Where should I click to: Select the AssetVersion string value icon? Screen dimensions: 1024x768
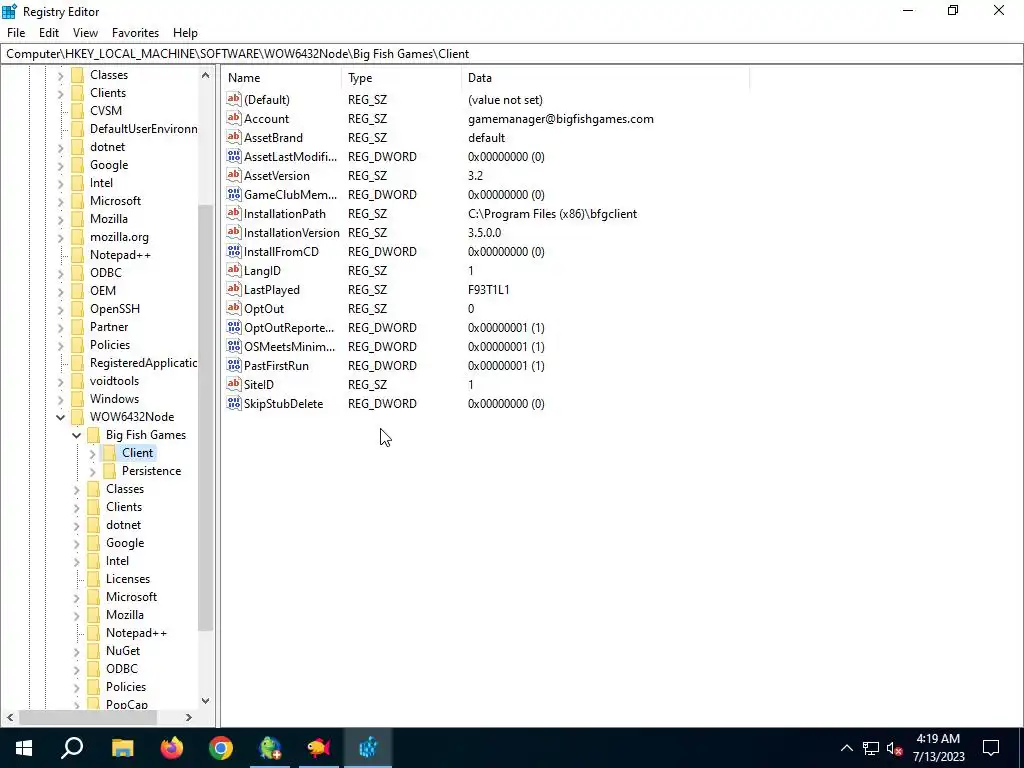234,175
